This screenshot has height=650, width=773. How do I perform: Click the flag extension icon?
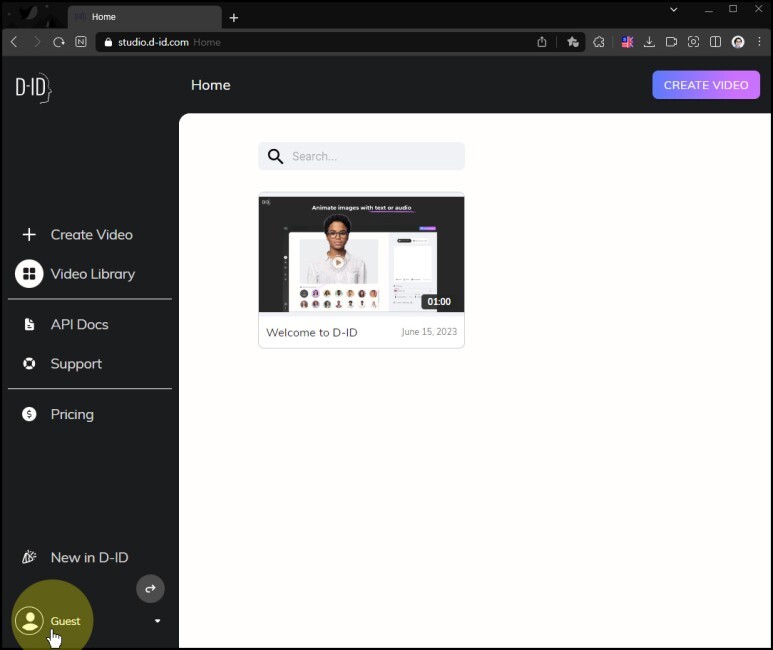(x=627, y=42)
